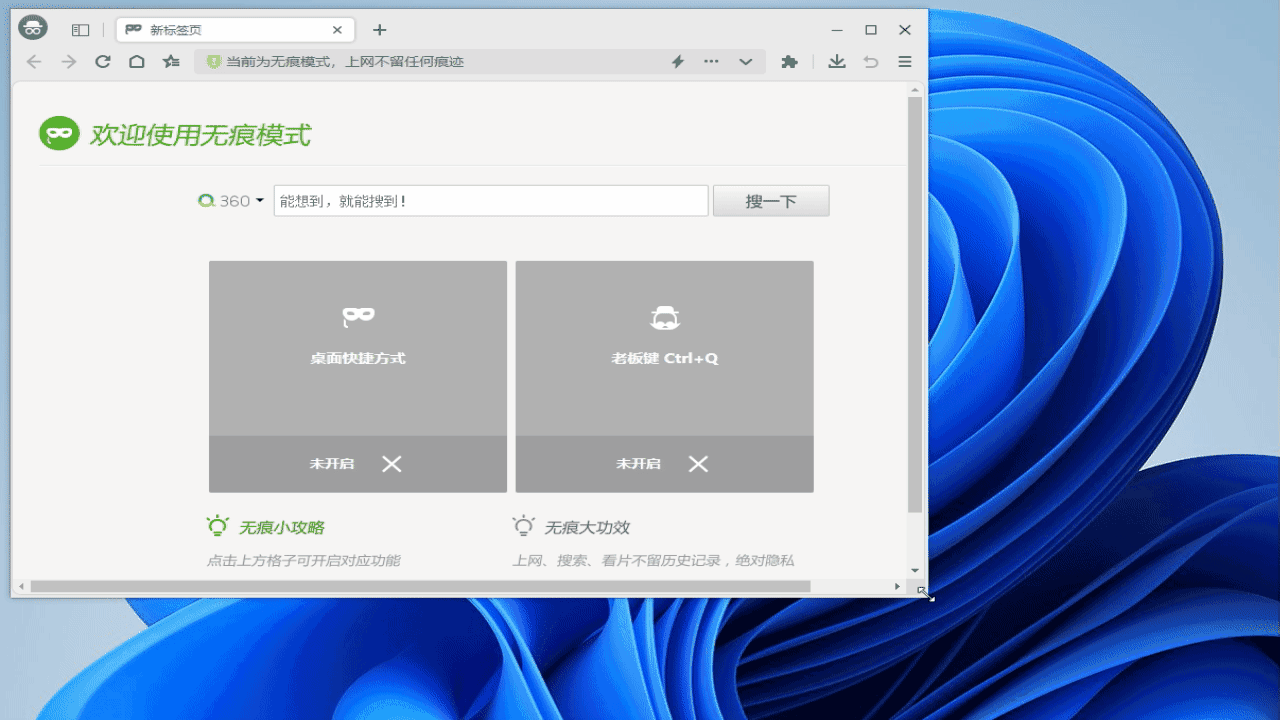Expand the 360 search engine dropdown
Screen dimensions: 1280x720
pyautogui.click(x=232, y=201)
